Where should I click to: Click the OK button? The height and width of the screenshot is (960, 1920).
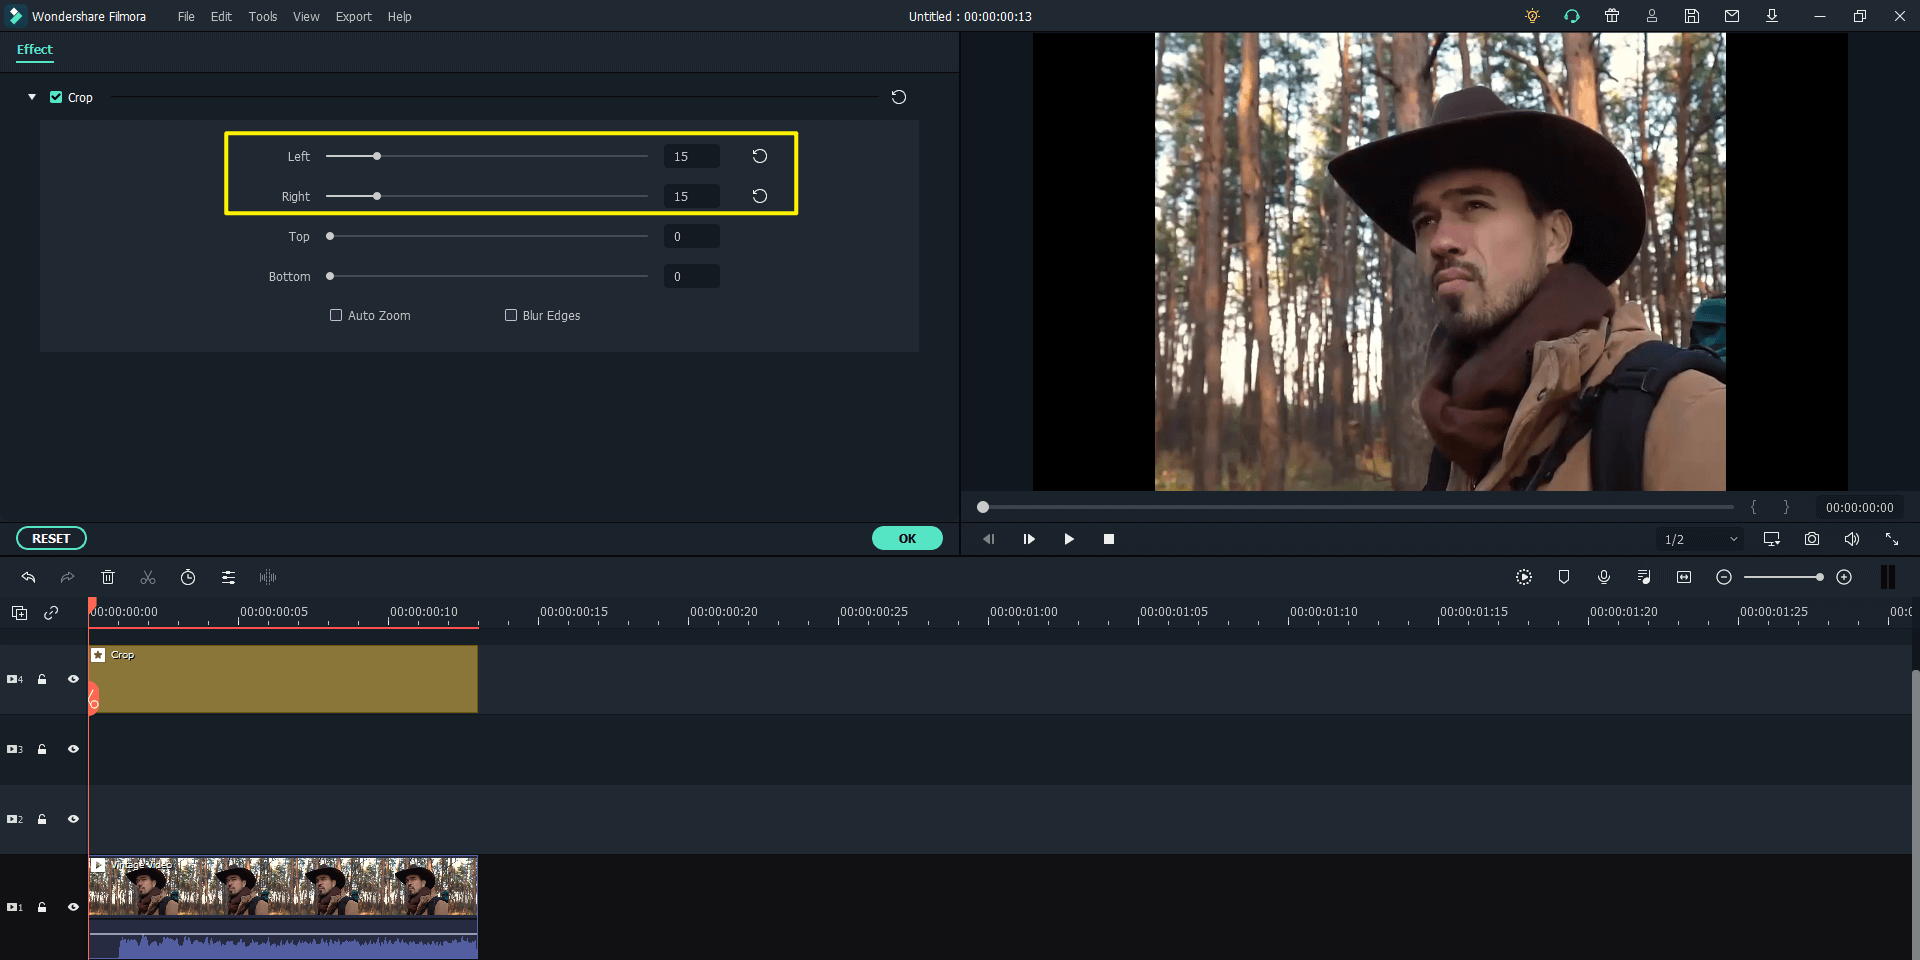tap(907, 538)
